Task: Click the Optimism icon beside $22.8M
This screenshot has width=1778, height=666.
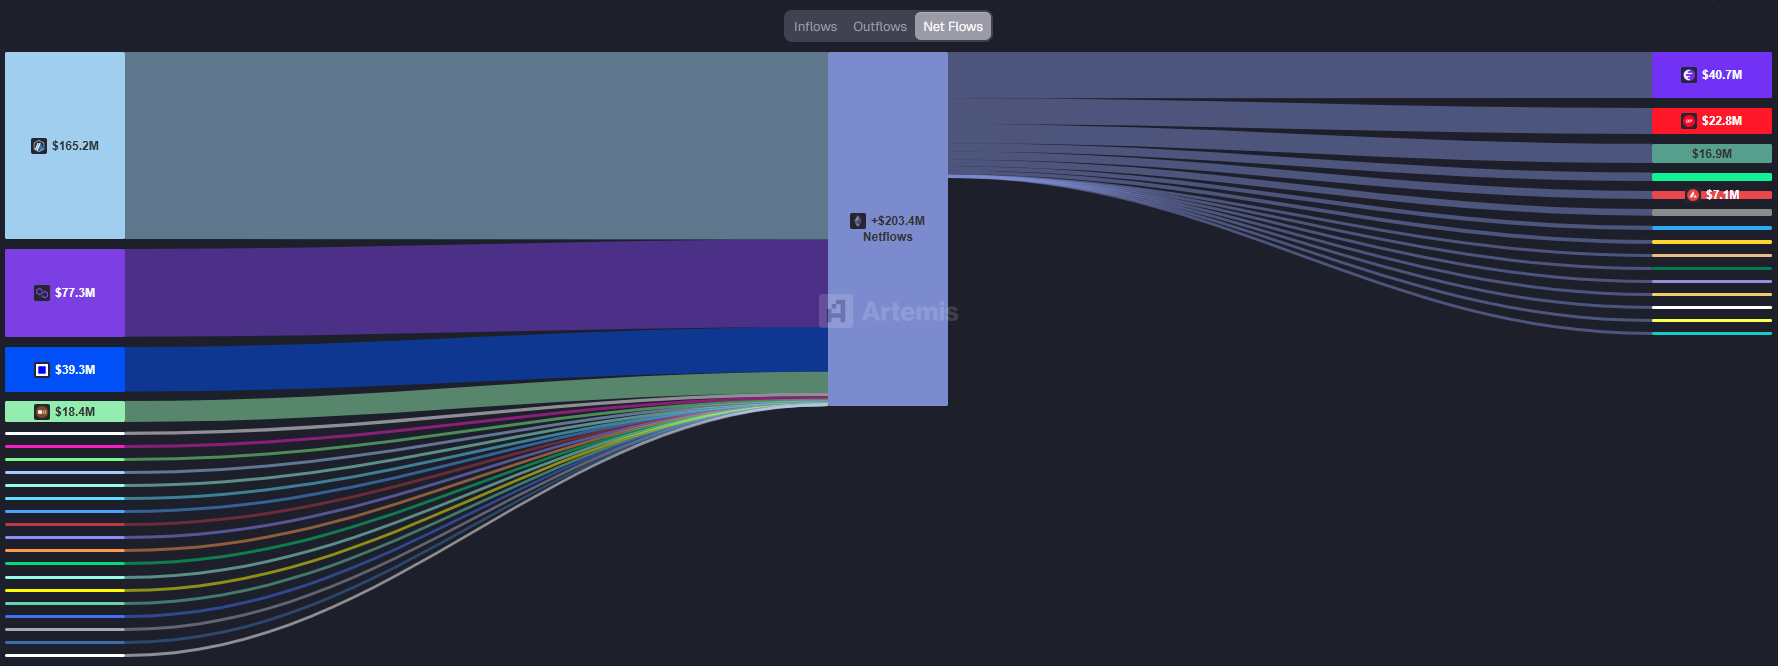Action: point(1689,121)
